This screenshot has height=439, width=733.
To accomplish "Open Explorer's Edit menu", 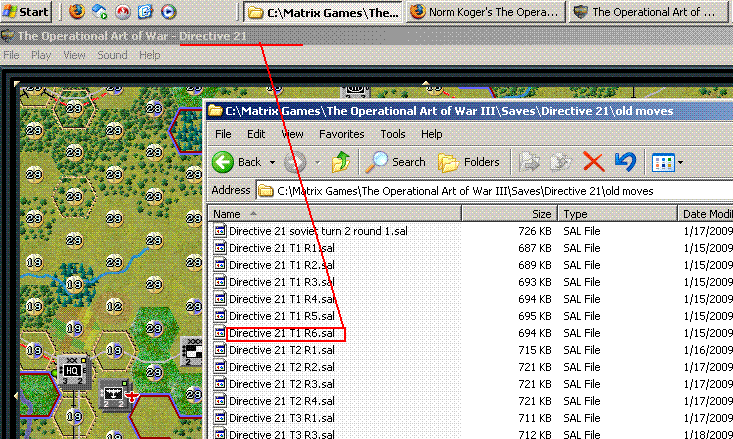I will coord(256,134).
